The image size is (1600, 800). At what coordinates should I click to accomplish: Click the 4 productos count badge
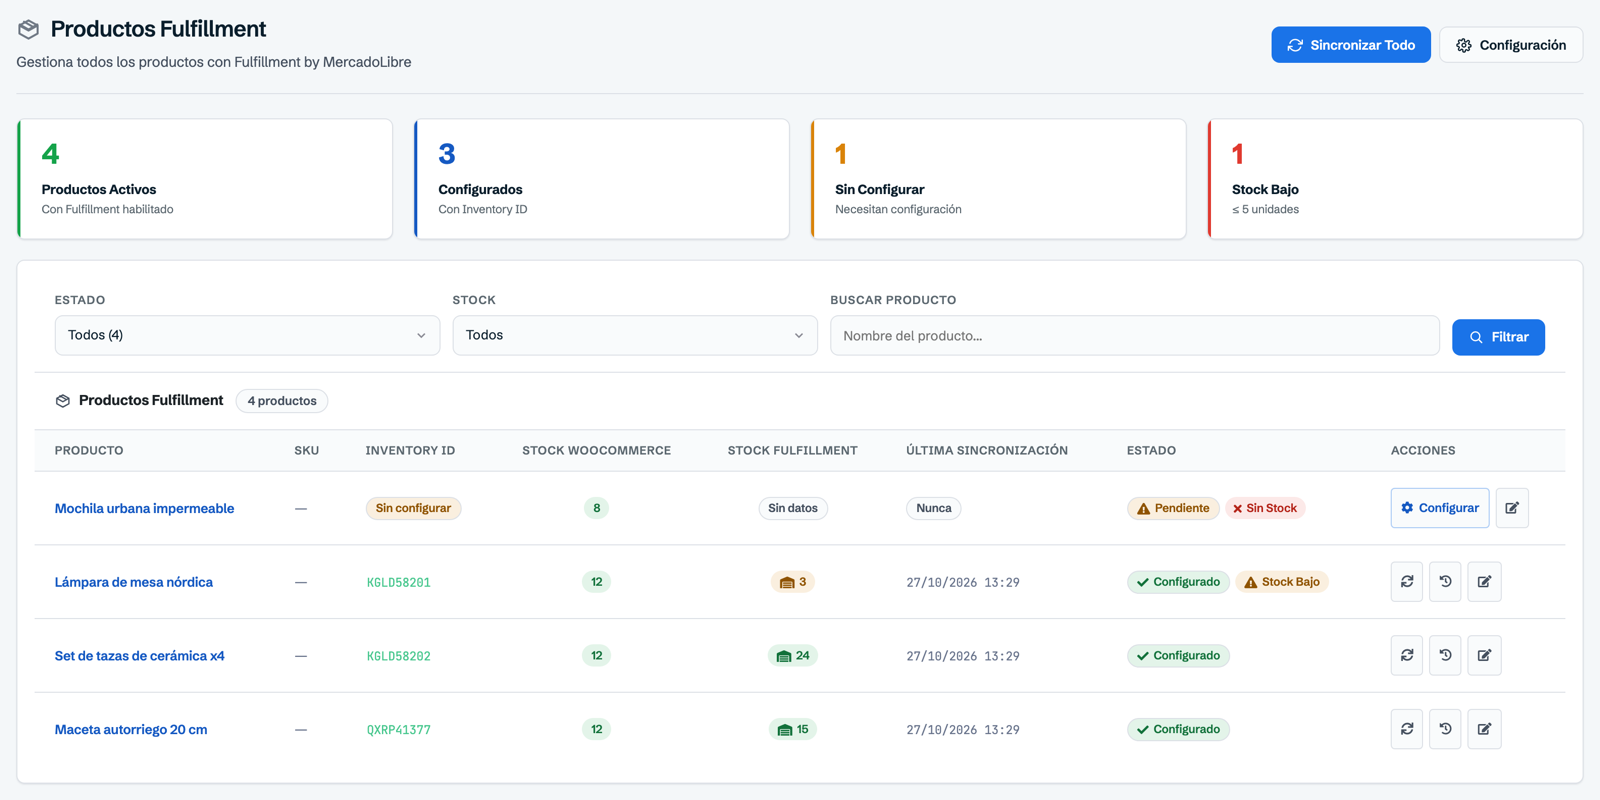click(x=282, y=401)
